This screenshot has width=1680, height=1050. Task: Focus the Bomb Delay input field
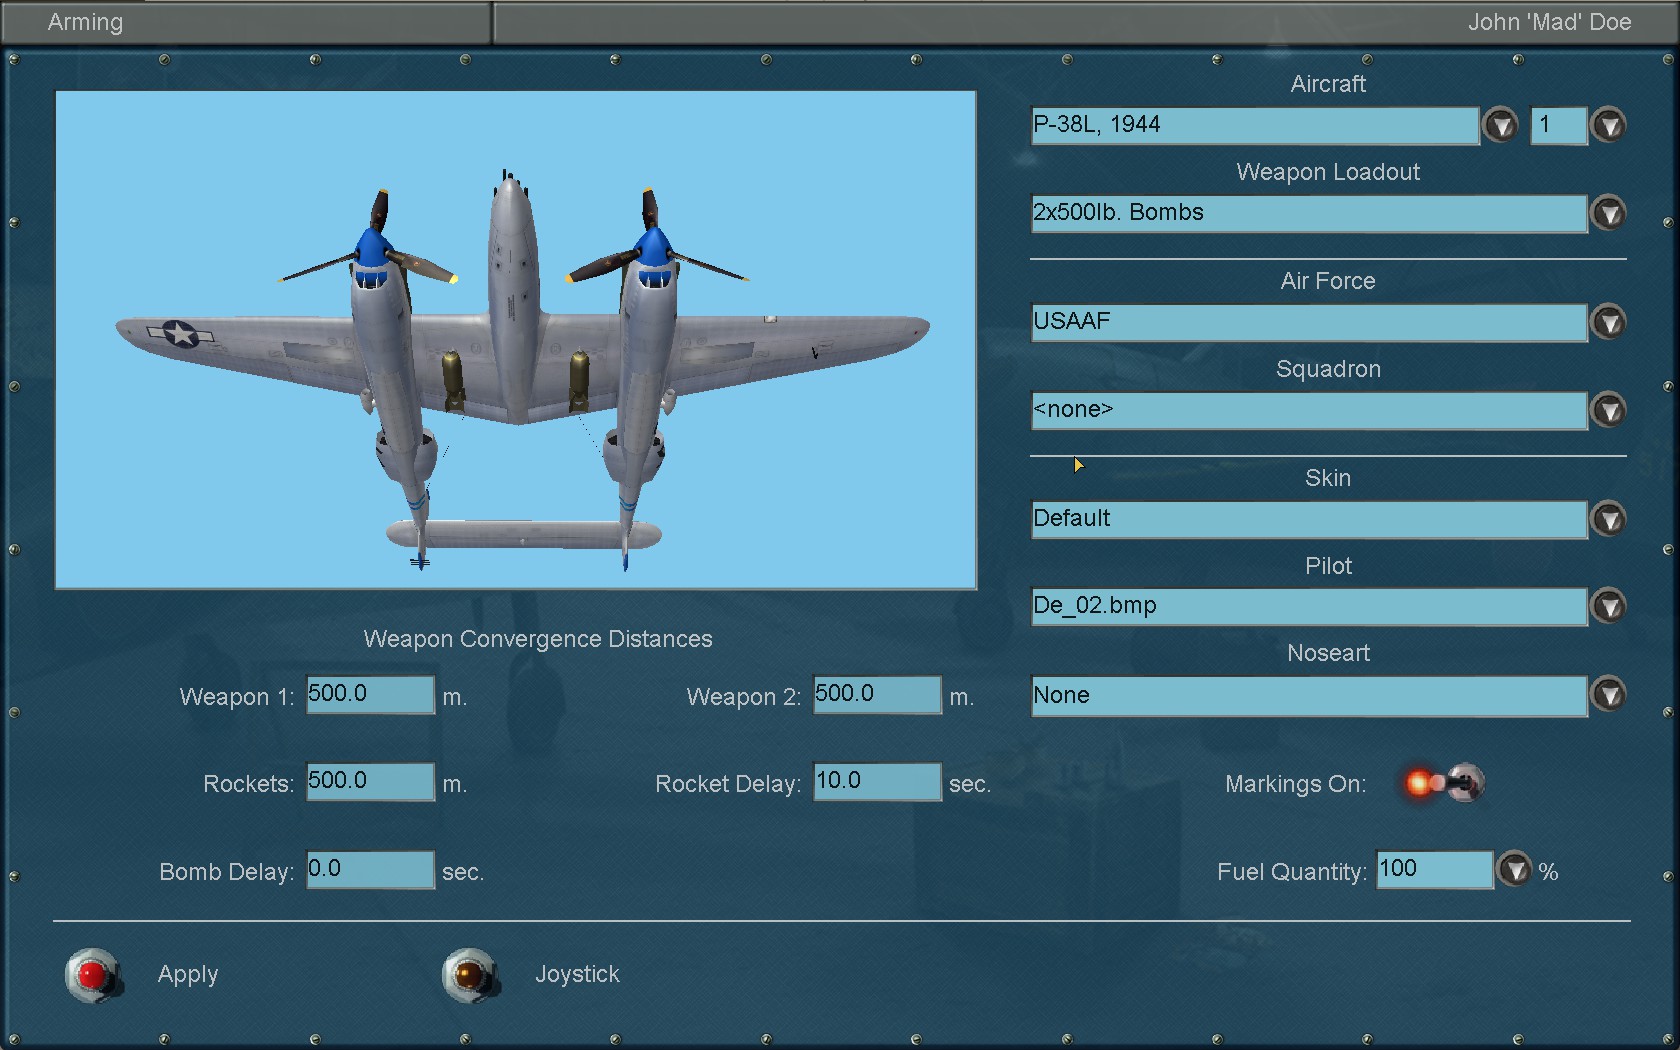click(x=369, y=869)
